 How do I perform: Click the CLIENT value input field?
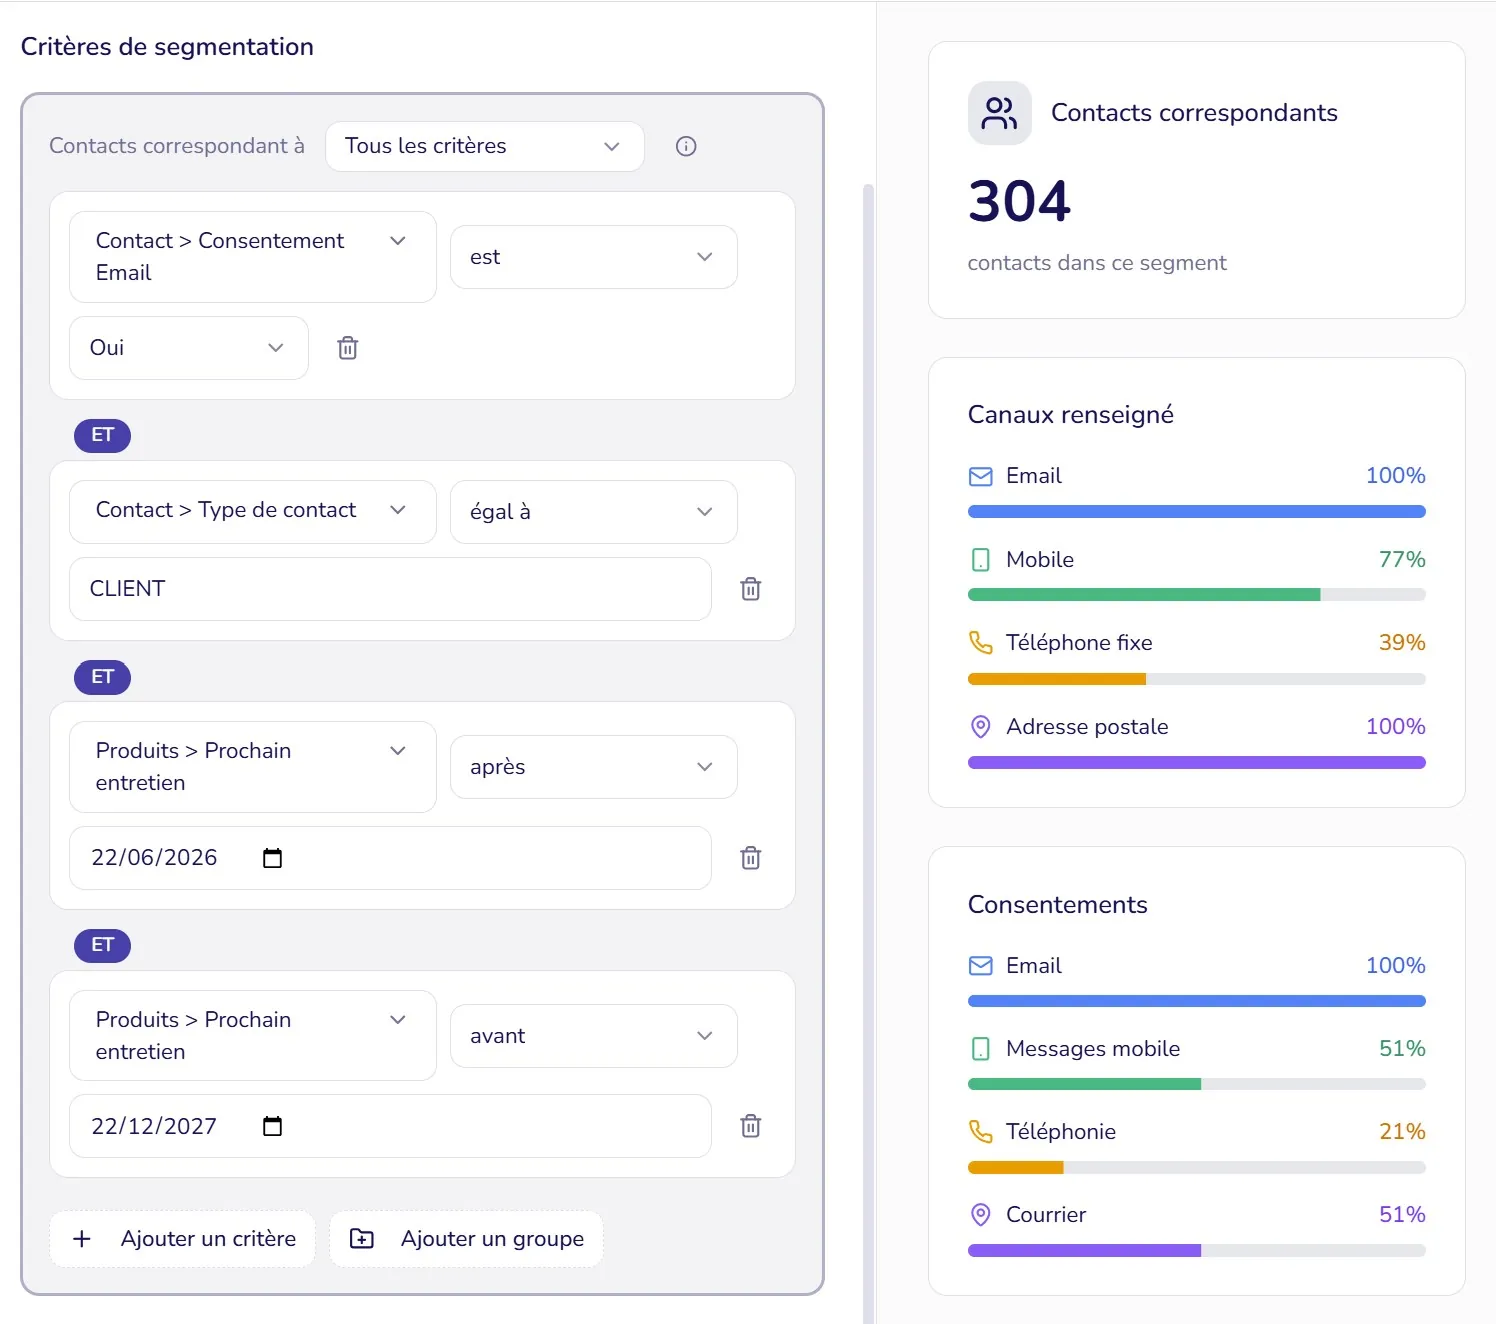pyautogui.click(x=390, y=589)
